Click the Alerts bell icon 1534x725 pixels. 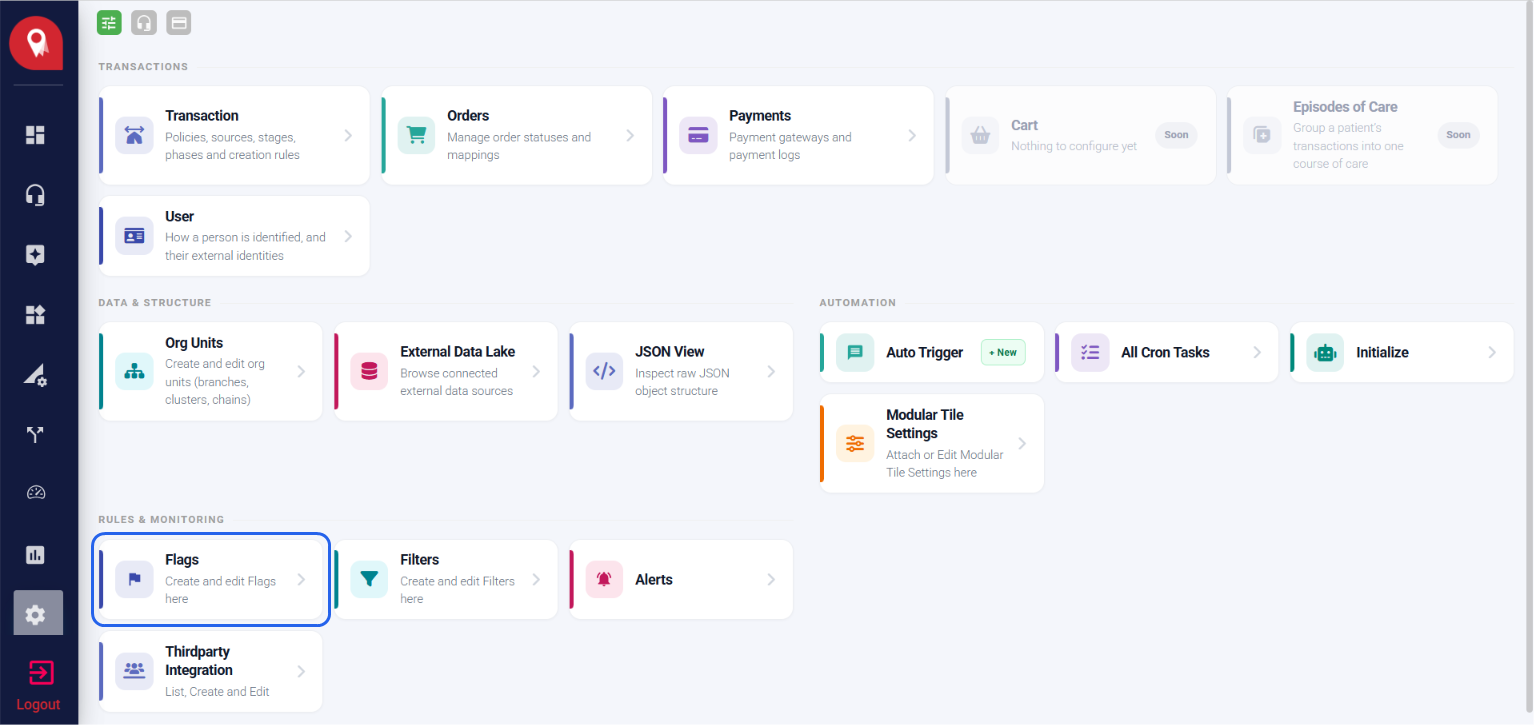coord(604,579)
